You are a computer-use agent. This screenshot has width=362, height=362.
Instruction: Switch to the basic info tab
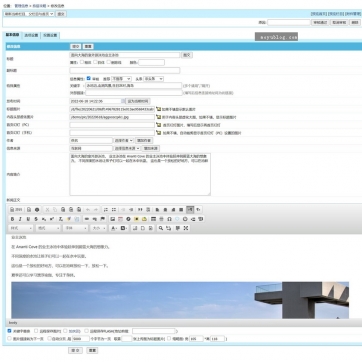click(12, 35)
